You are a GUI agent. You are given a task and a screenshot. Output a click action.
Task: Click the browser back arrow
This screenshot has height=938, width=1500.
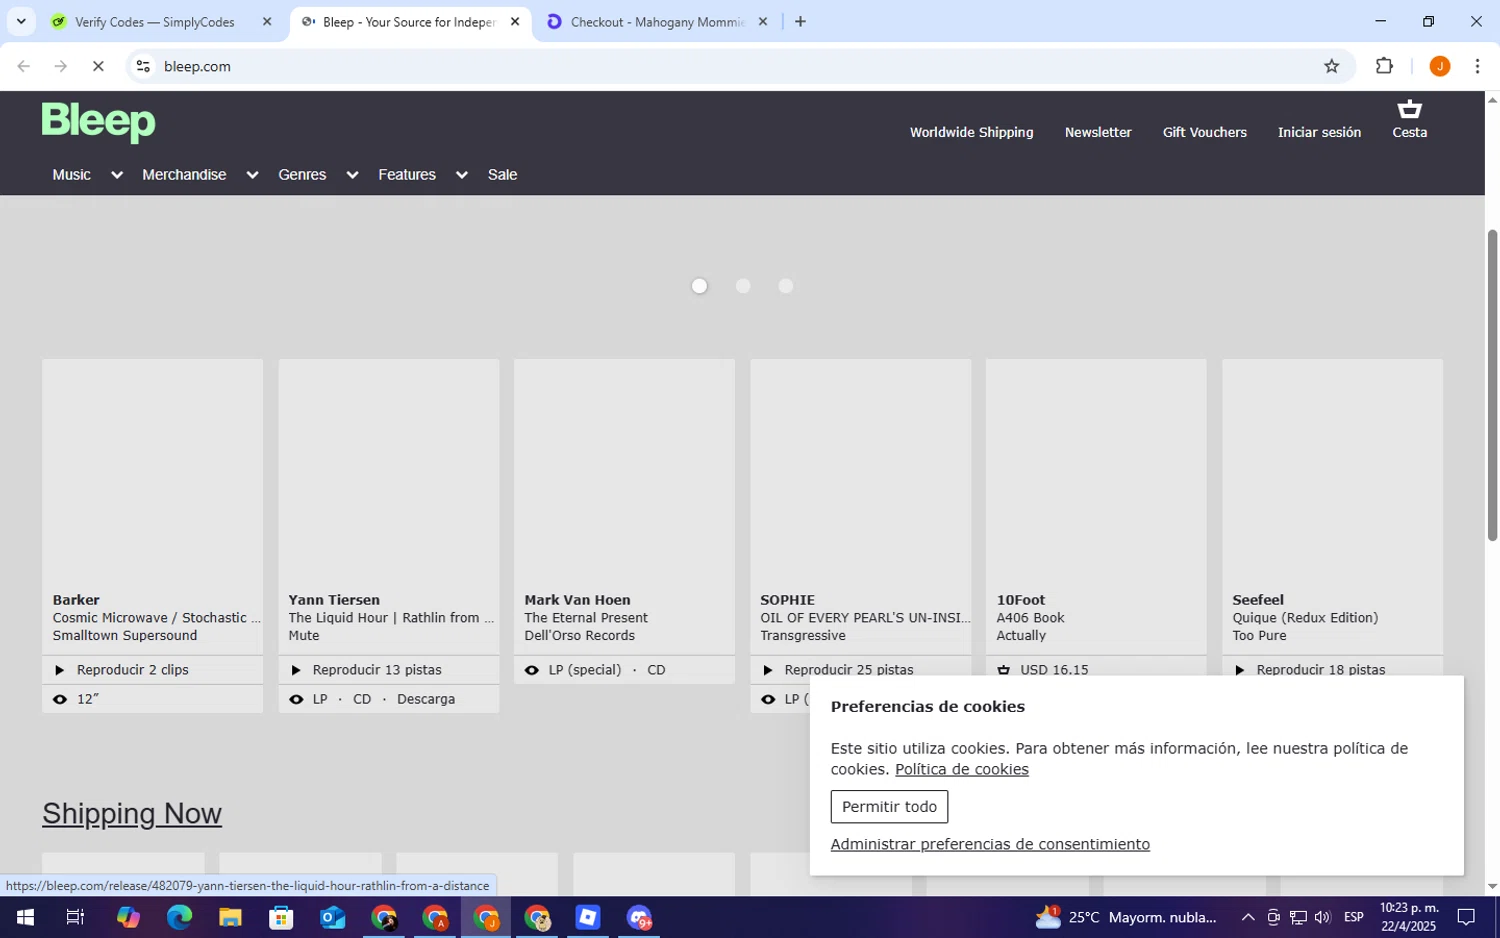[x=24, y=66]
